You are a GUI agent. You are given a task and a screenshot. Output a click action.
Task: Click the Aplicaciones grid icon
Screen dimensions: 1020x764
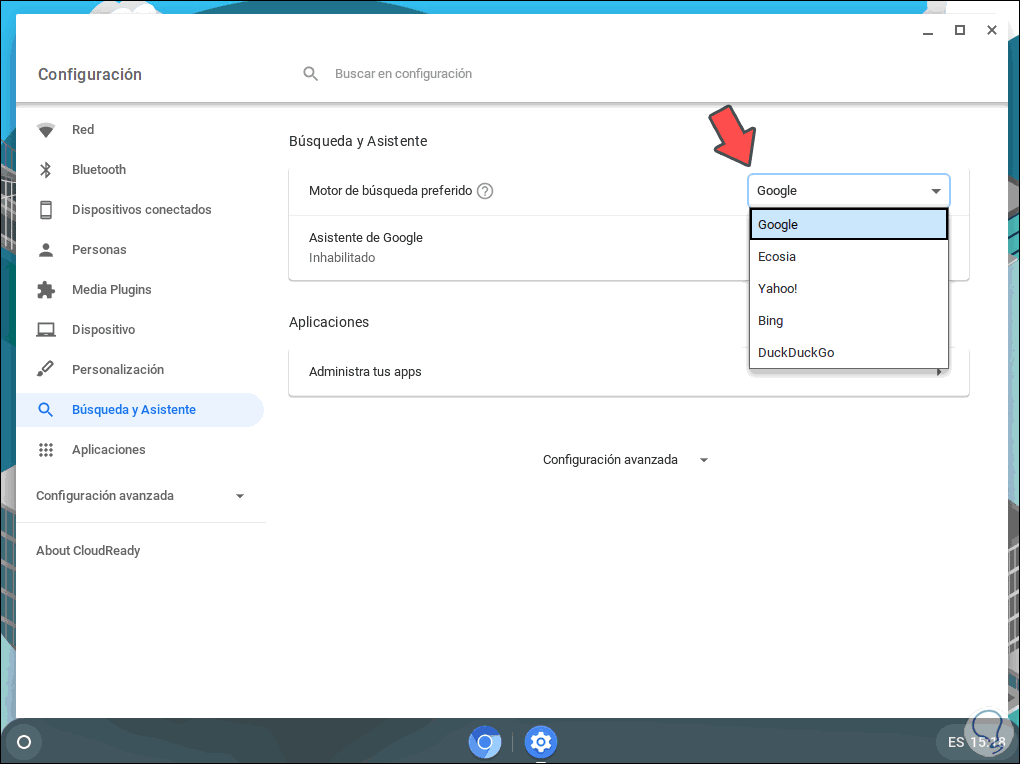(x=46, y=450)
